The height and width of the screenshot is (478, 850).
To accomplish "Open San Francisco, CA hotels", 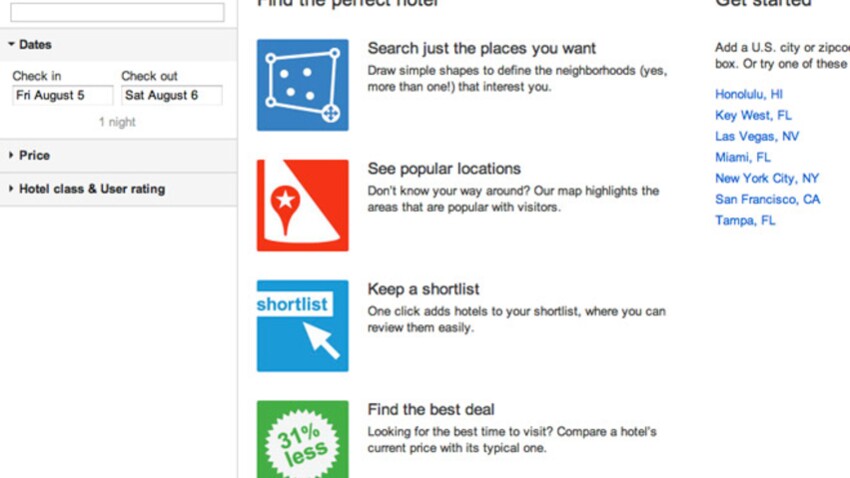I will click(768, 199).
